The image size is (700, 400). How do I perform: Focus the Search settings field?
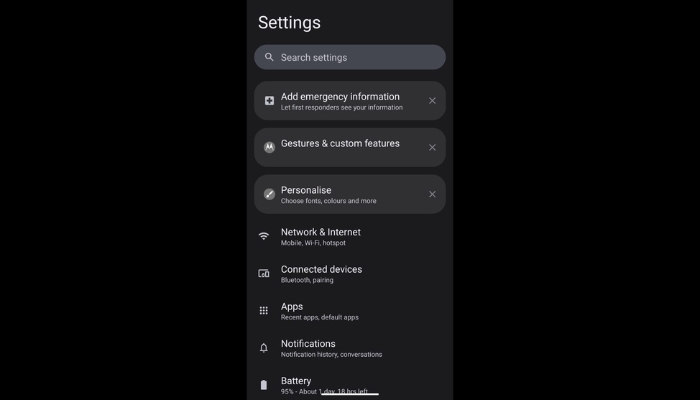click(350, 57)
